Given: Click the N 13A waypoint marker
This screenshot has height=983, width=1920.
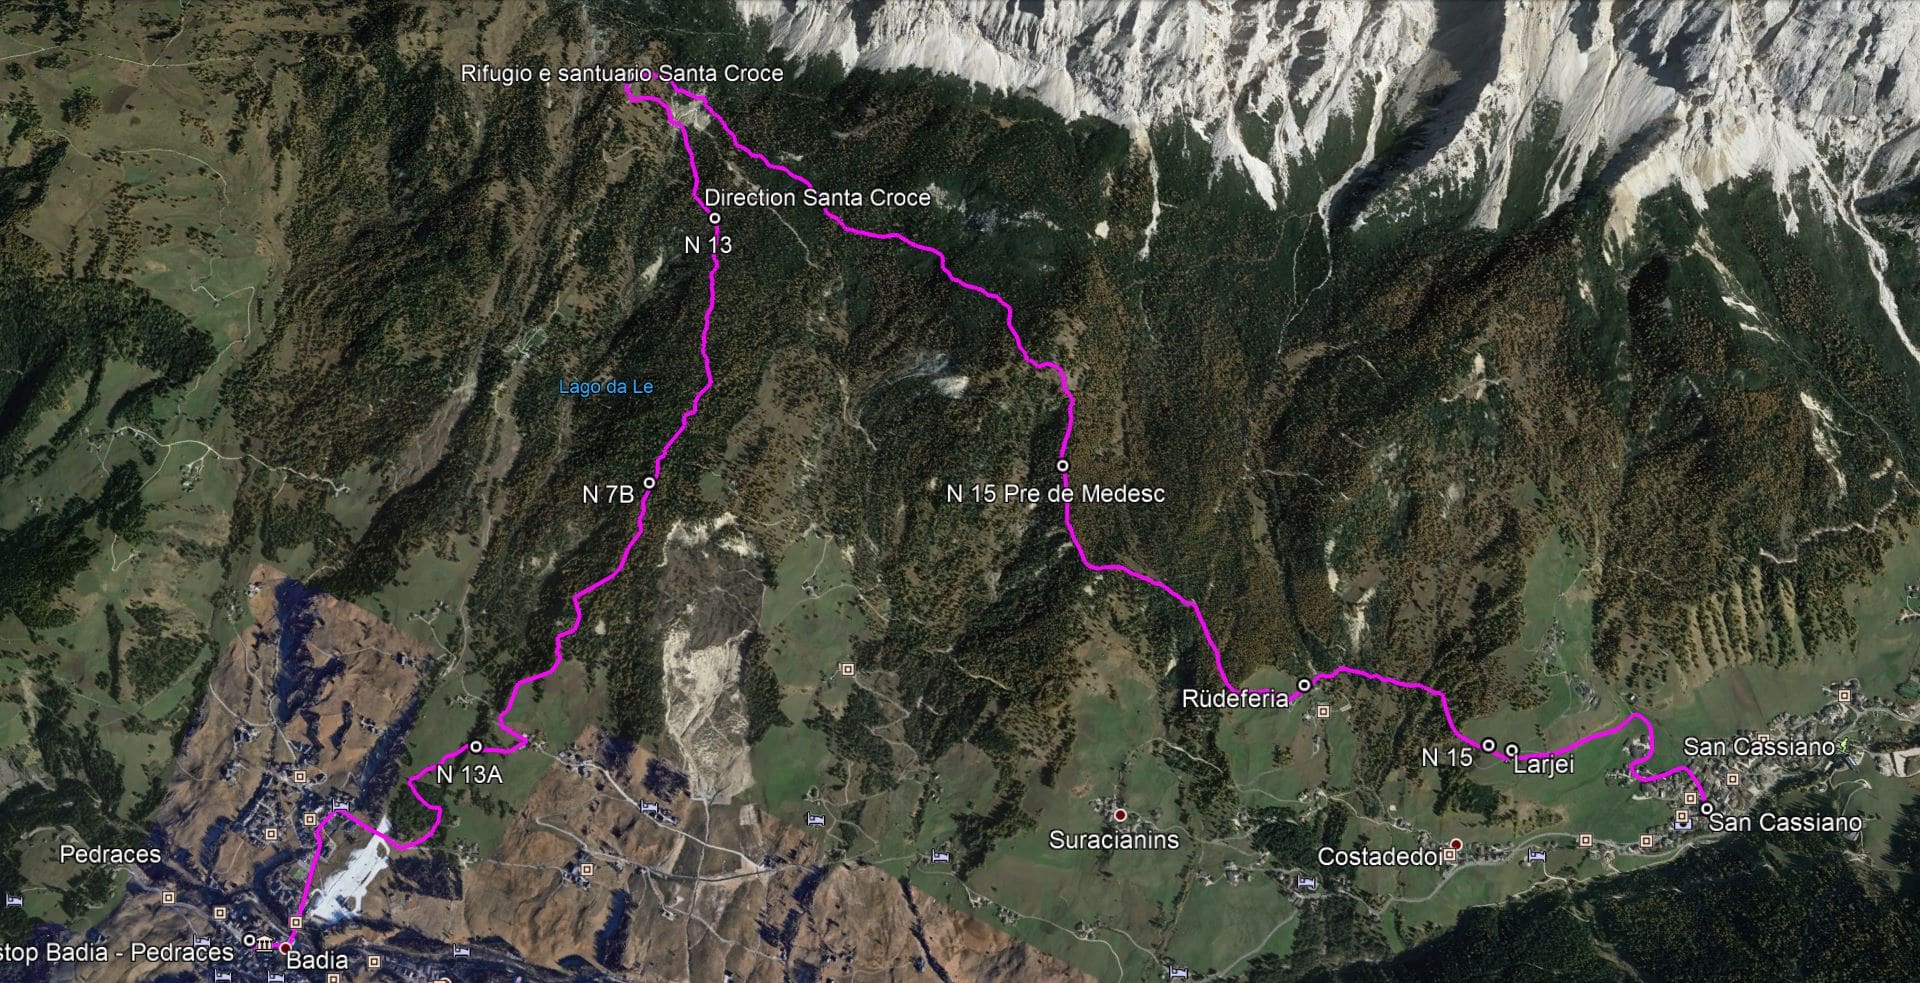Looking at the screenshot, I should click(476, 747).
